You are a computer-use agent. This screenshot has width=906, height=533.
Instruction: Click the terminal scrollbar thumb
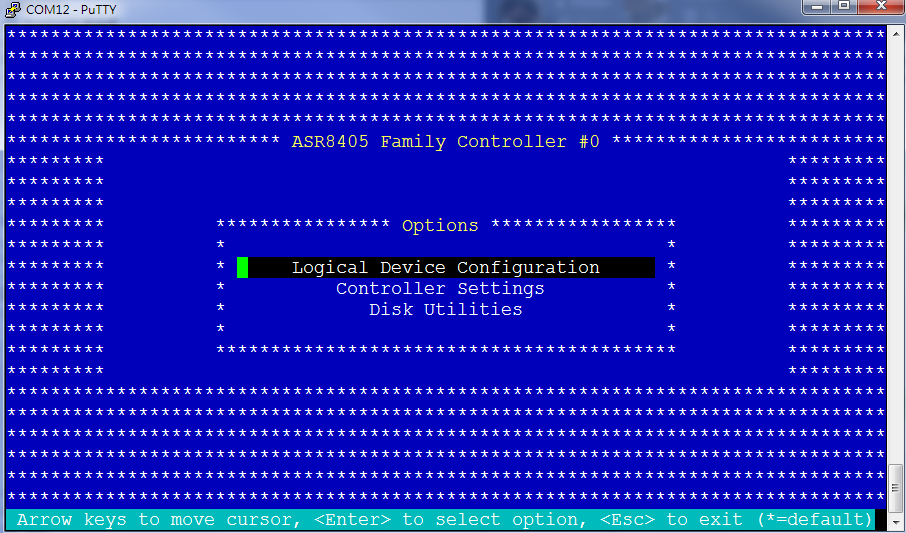(894, 487)
